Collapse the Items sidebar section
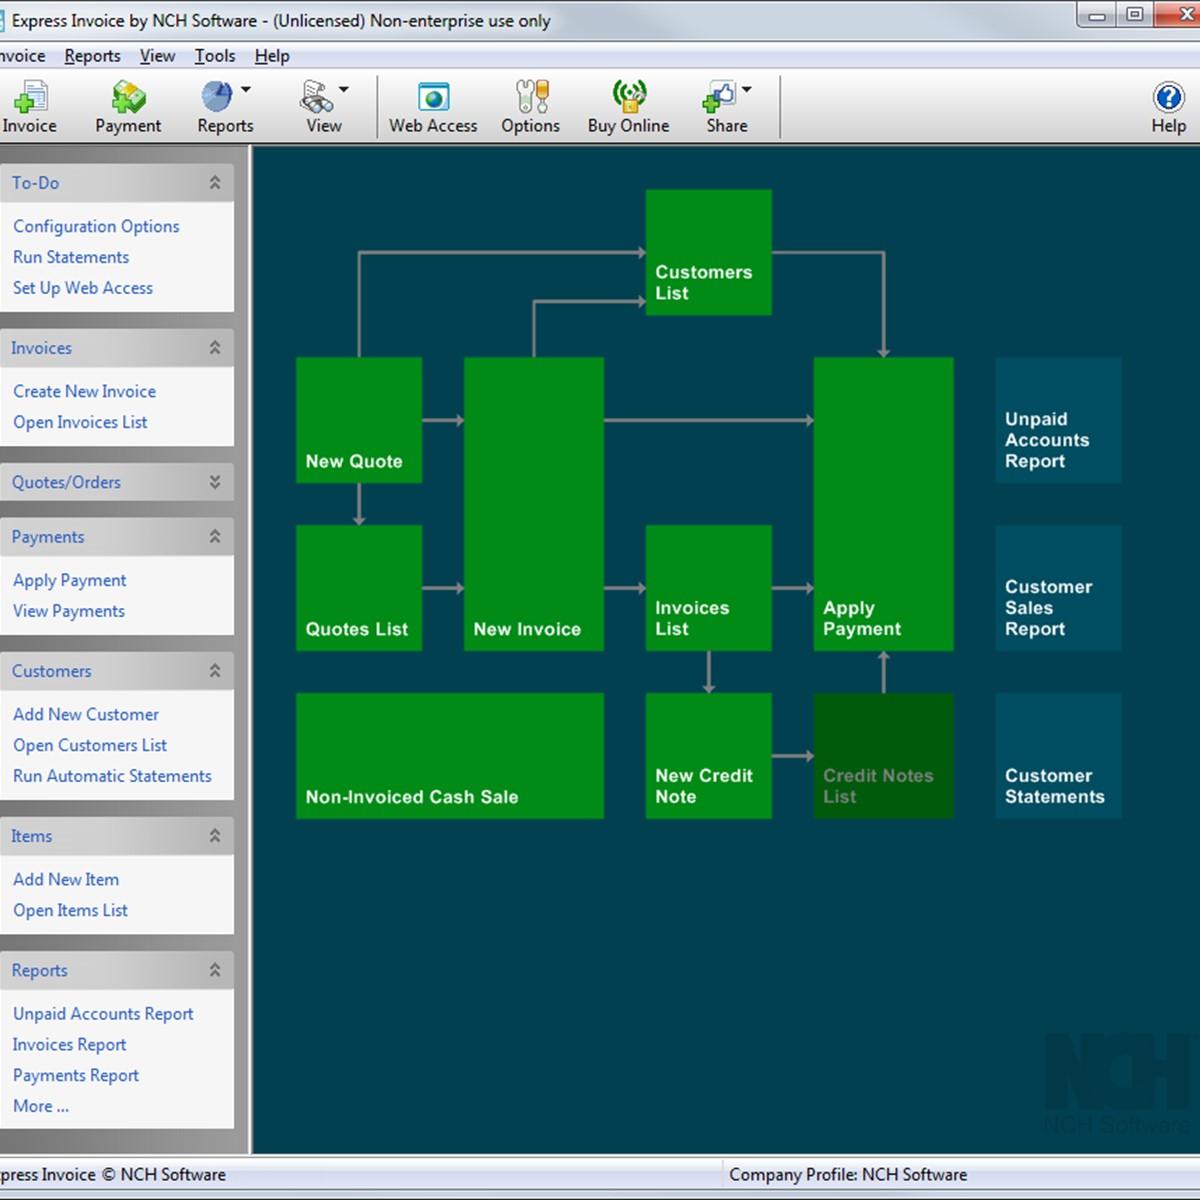 (x=215, y=836)
